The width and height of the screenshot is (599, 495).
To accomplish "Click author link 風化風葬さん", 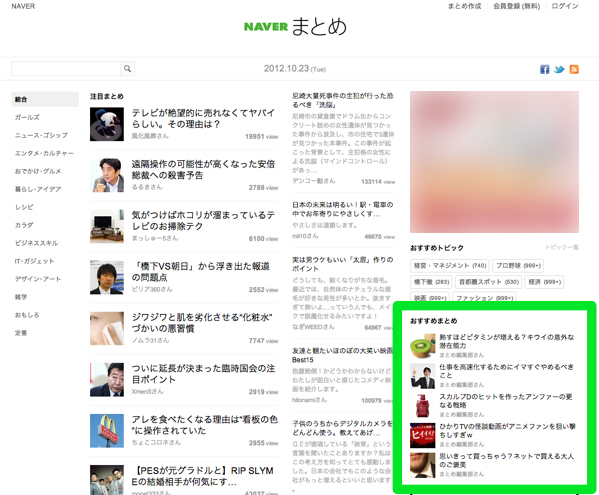I will pos(150,136).
